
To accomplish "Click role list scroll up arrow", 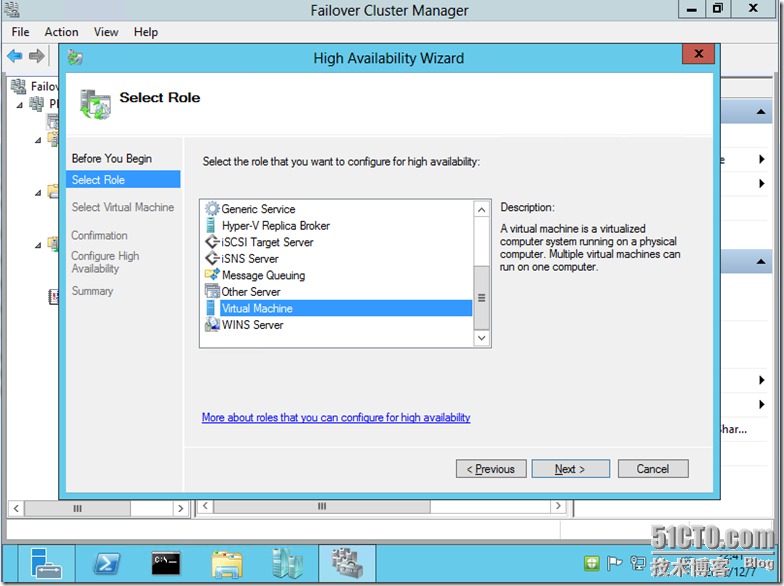I will [482, 210].
